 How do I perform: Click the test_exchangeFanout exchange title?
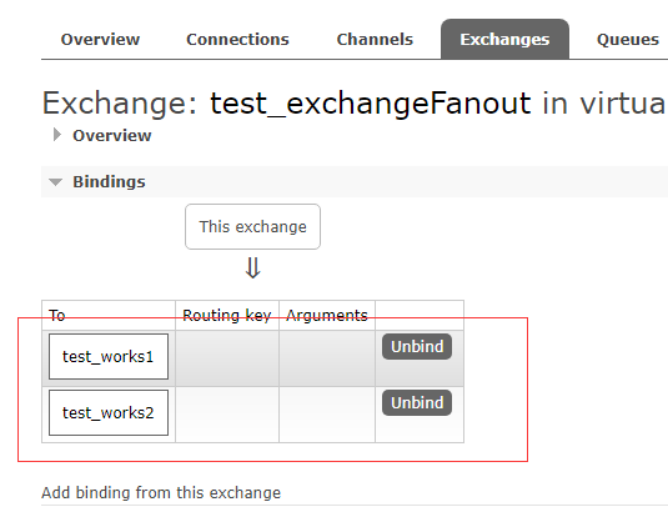click(x=370, y=103)
